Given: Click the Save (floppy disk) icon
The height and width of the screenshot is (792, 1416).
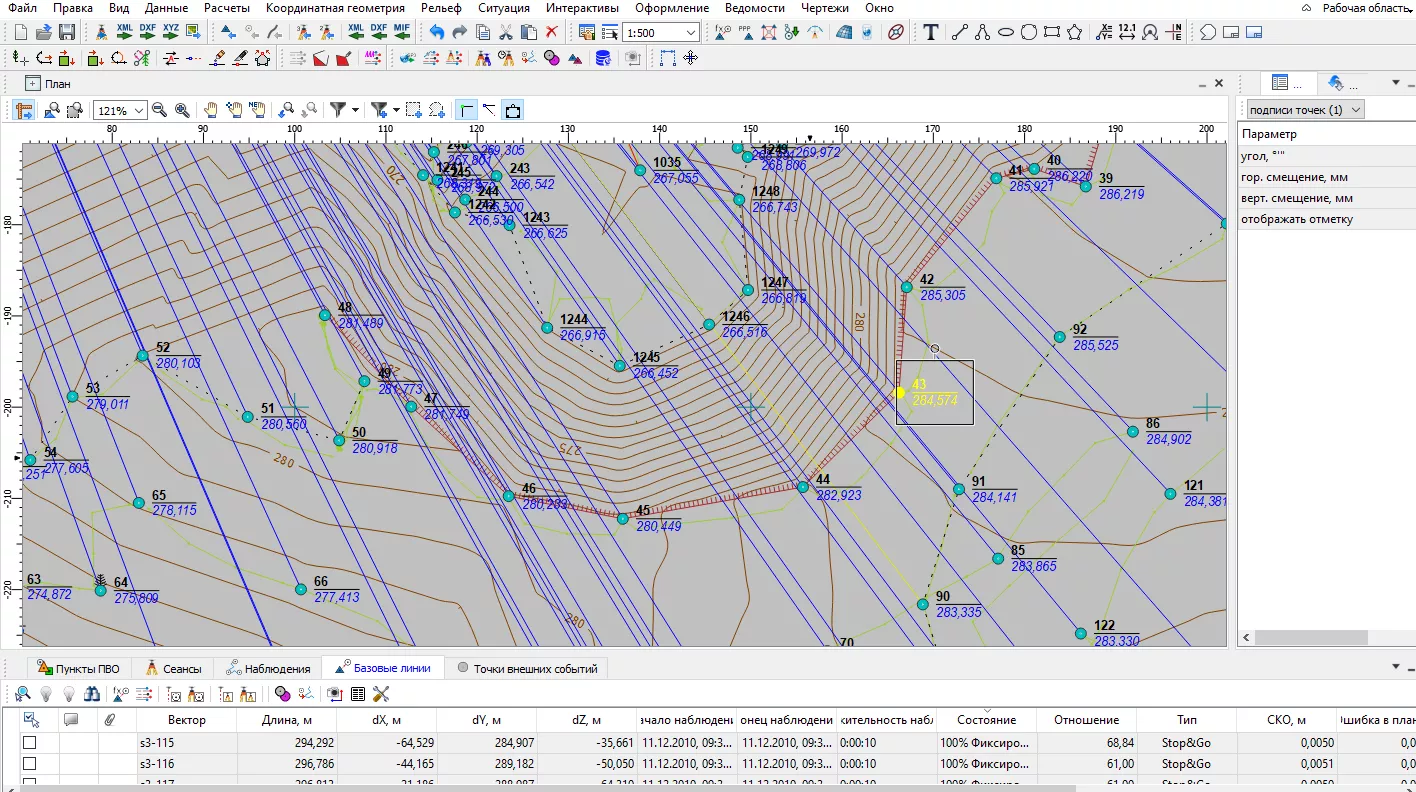Looking at the screenshot, I should click(68, 33).
